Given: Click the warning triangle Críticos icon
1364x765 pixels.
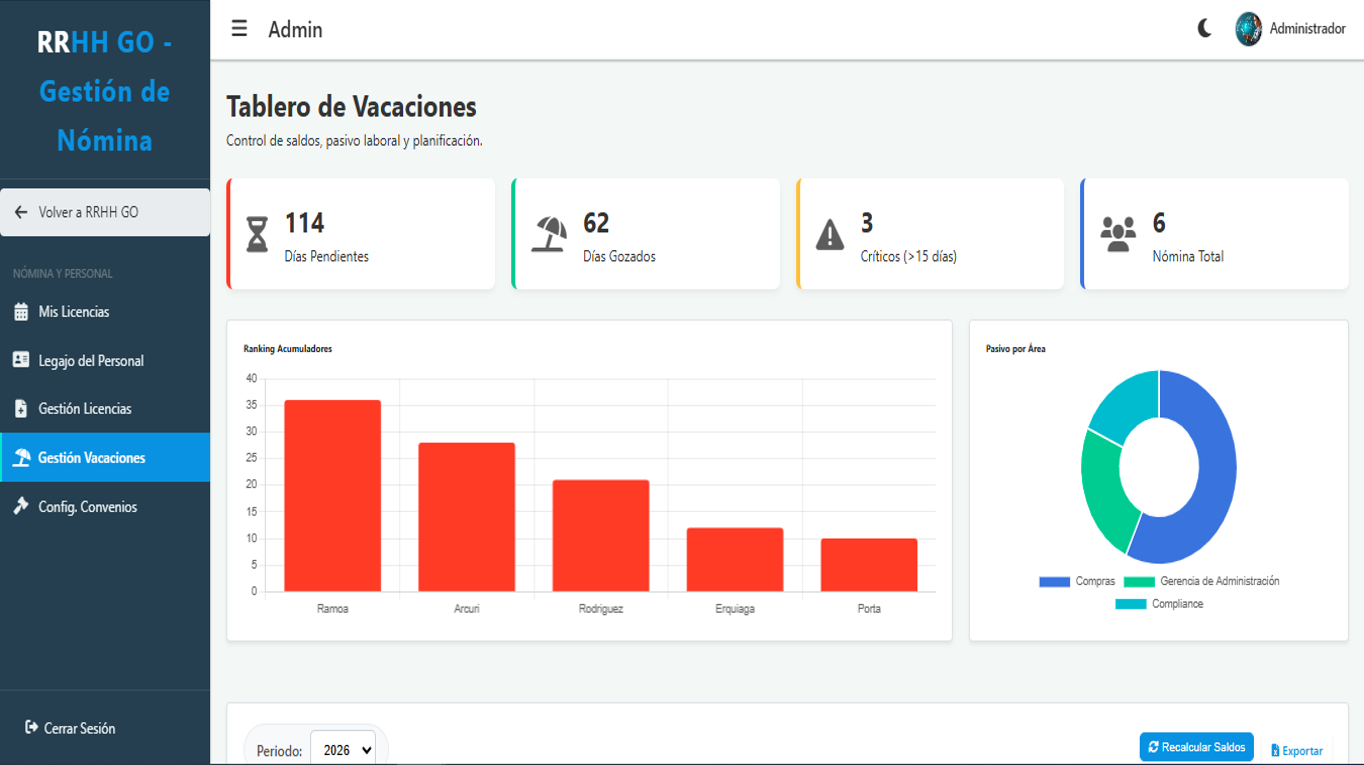Looking at the screenshot, I should 830,235.
